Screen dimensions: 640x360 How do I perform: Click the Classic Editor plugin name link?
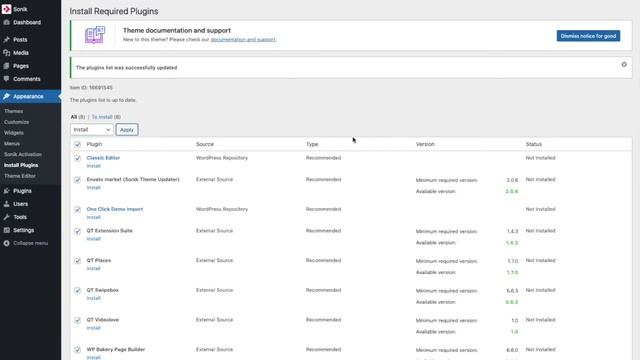point(103,158)
